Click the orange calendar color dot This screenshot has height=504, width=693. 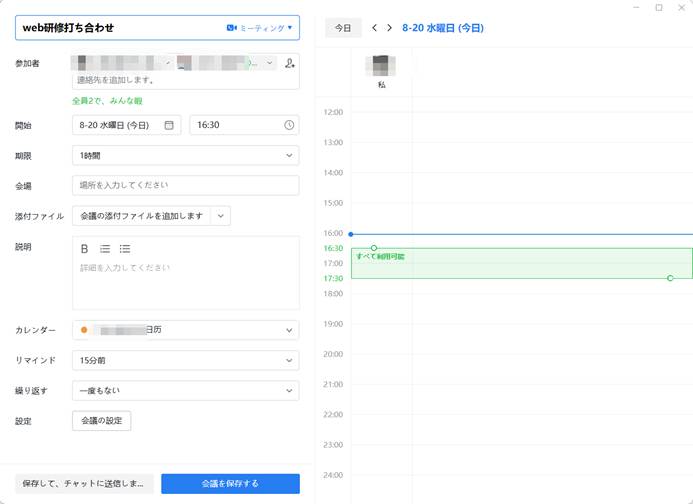tap(84, 330)
